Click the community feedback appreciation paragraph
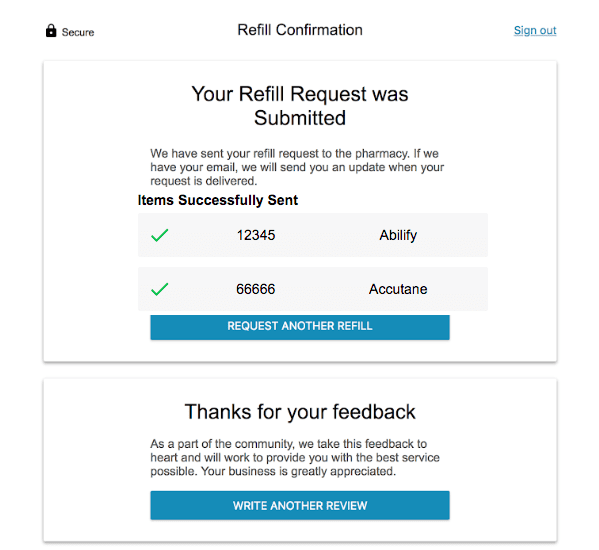599x550 pixels. tap(295, 457)
